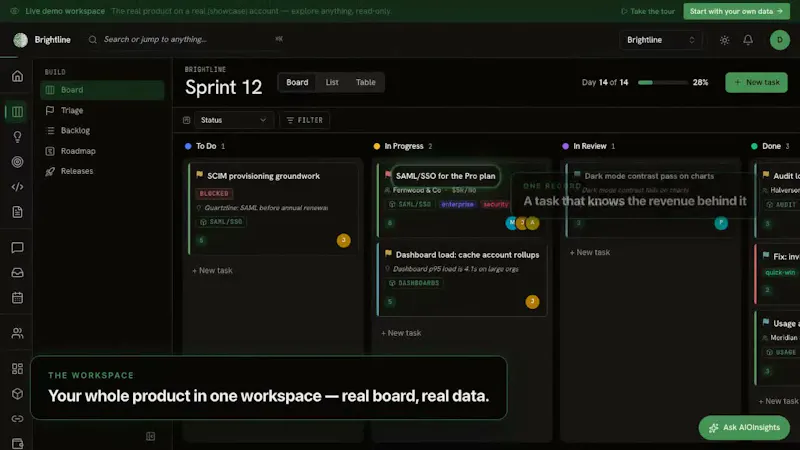
Task: Toggle light theme with the sun icon
Action: click(724, 40)
